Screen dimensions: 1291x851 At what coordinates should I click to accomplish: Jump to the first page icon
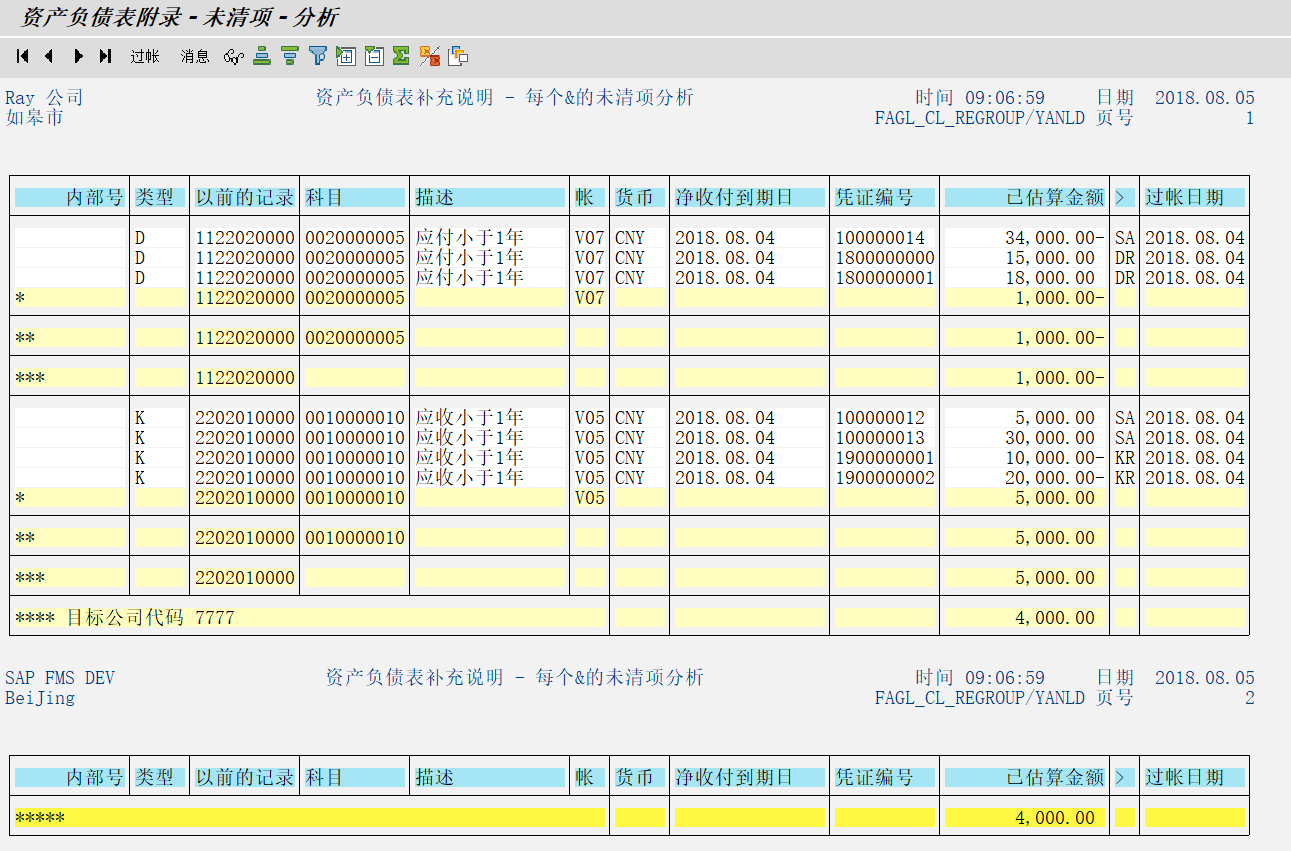click(x=22, y=56)
